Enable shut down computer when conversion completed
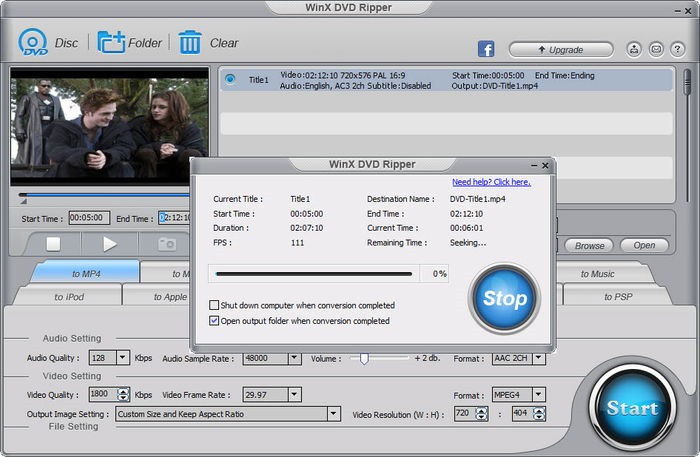700x457 pixels. tap(214, 305)
